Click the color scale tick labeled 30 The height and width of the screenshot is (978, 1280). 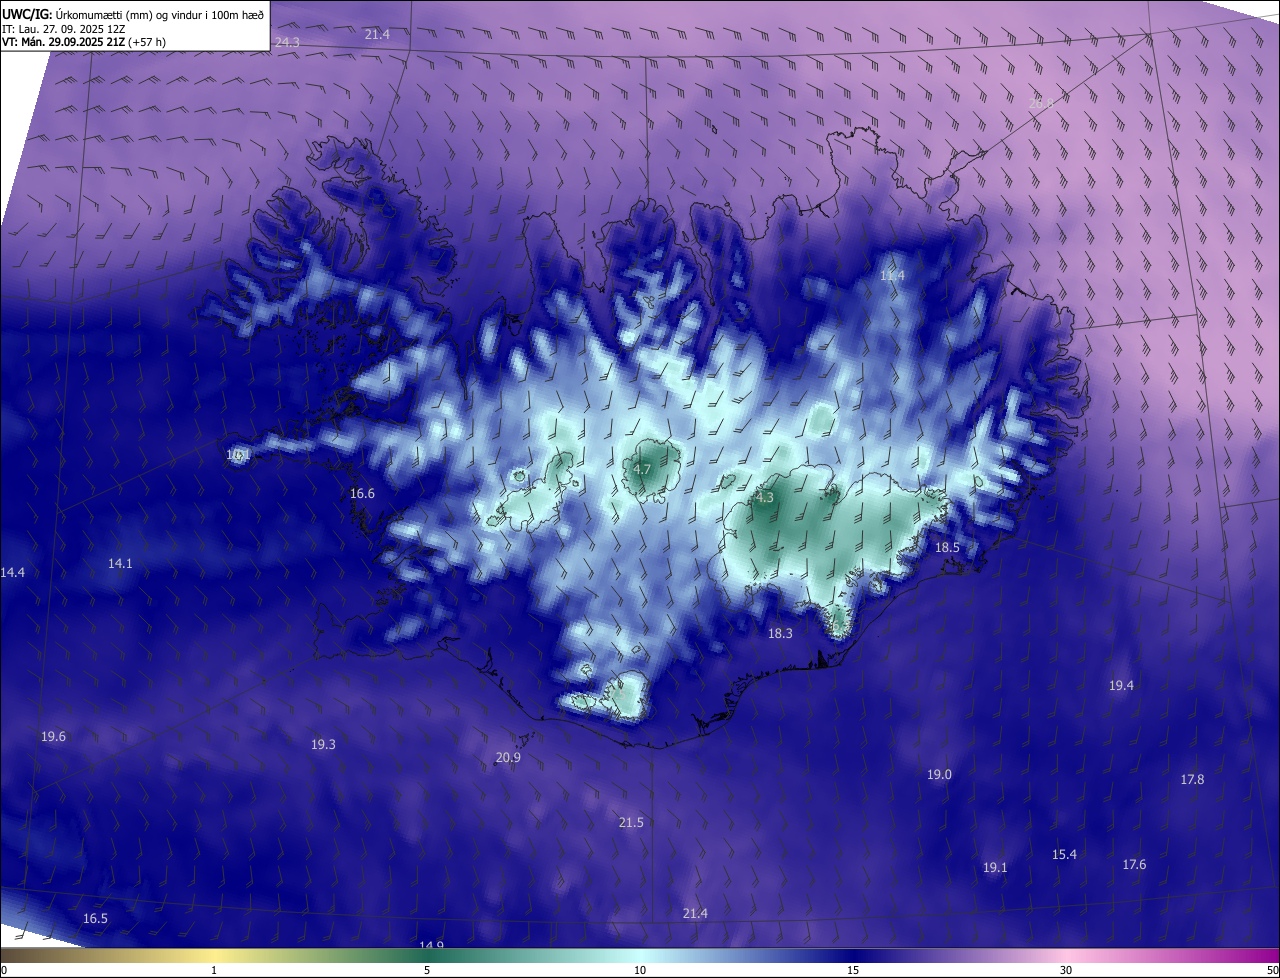click(1066, 971)
